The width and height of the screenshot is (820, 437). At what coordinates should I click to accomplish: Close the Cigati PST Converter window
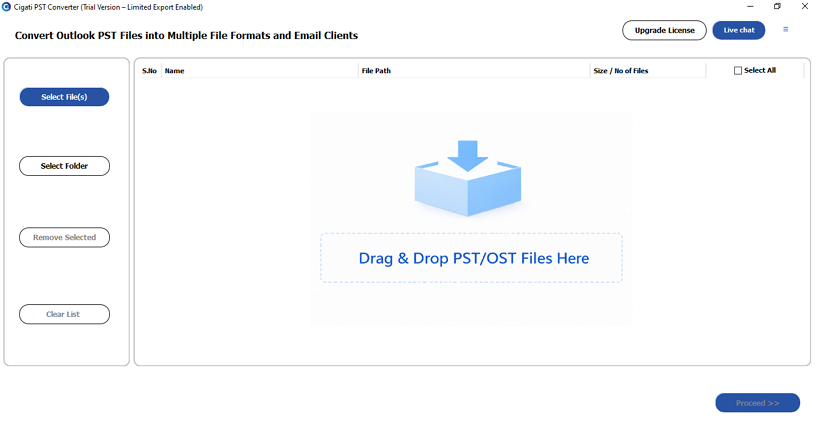pyautogui.click(x=804, y=6)
